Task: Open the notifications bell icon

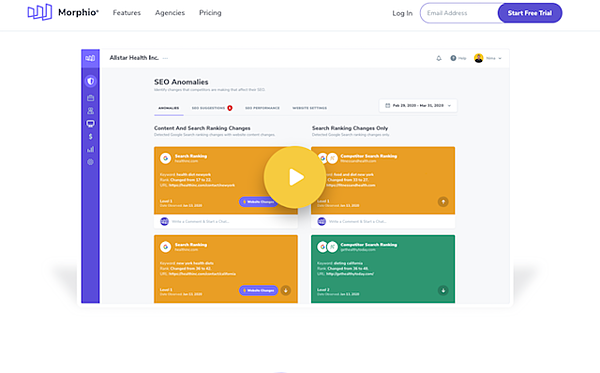Action: [x=439, y=58]
